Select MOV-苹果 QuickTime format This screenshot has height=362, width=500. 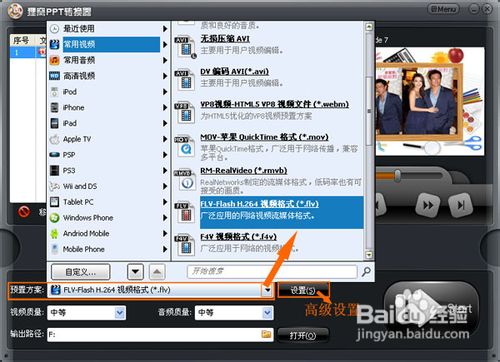click(x=264, y=137)
